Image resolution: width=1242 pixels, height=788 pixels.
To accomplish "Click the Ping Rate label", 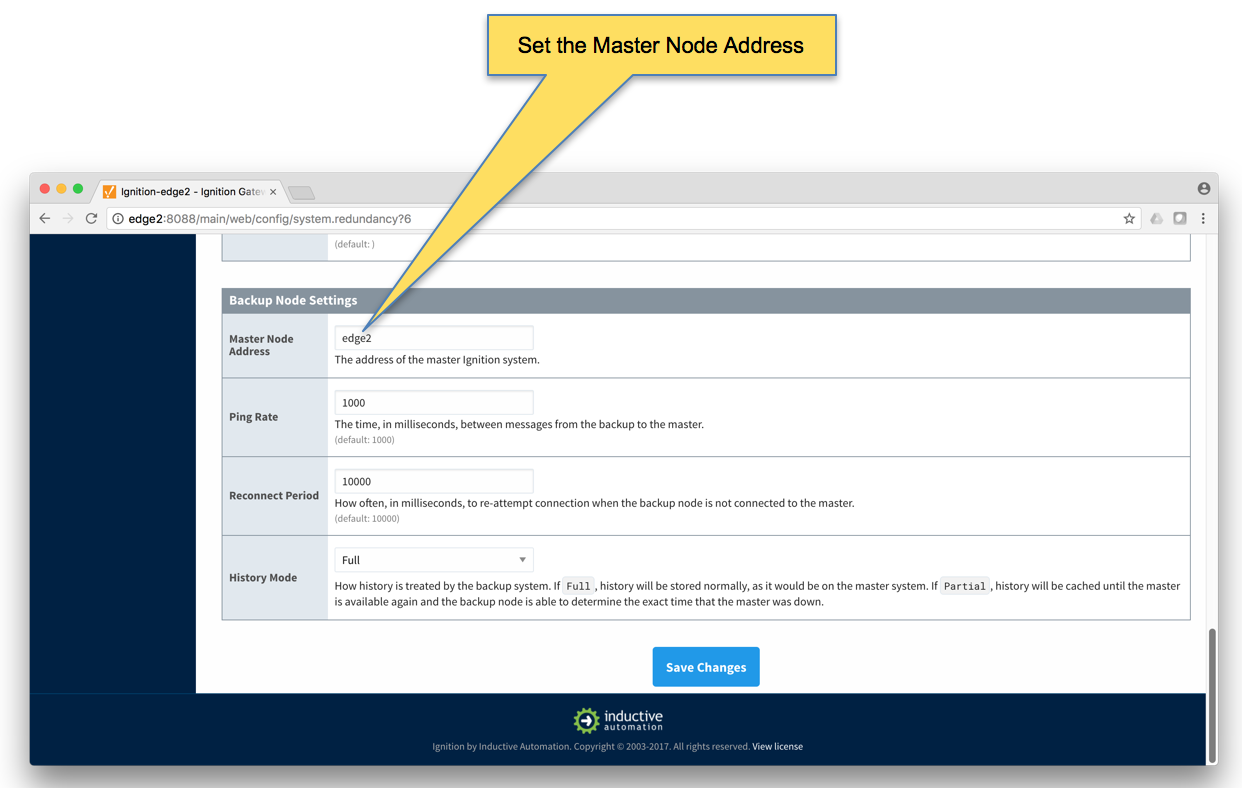I will click(x=253, y=417).
